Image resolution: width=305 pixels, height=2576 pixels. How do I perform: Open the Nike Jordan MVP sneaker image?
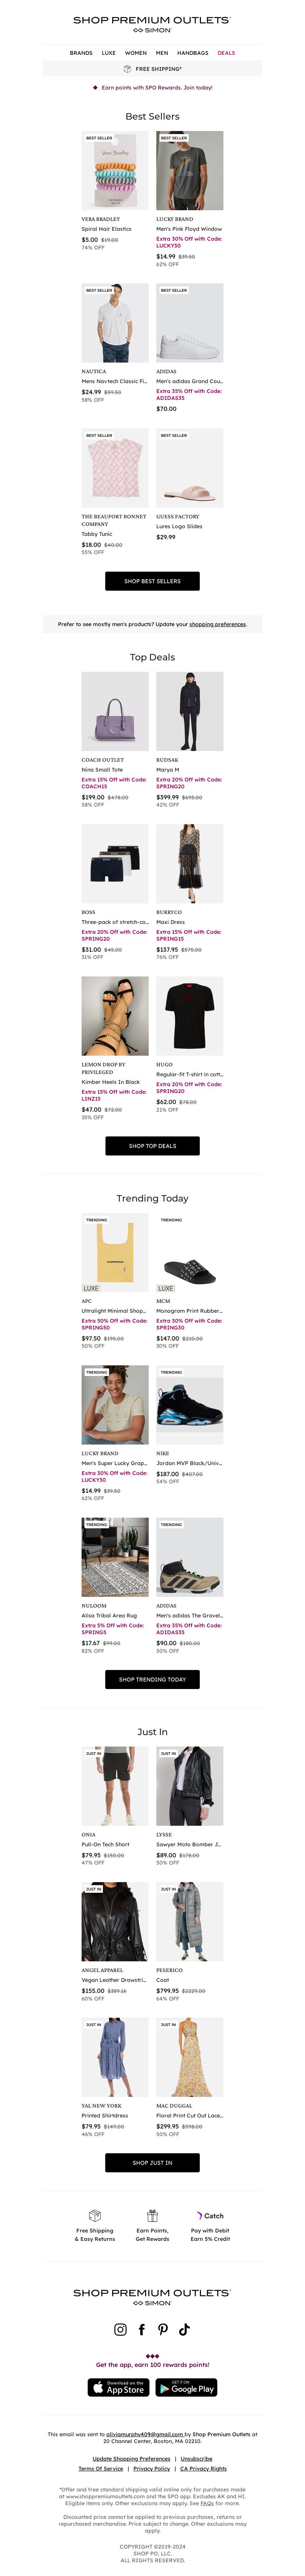190,1405
